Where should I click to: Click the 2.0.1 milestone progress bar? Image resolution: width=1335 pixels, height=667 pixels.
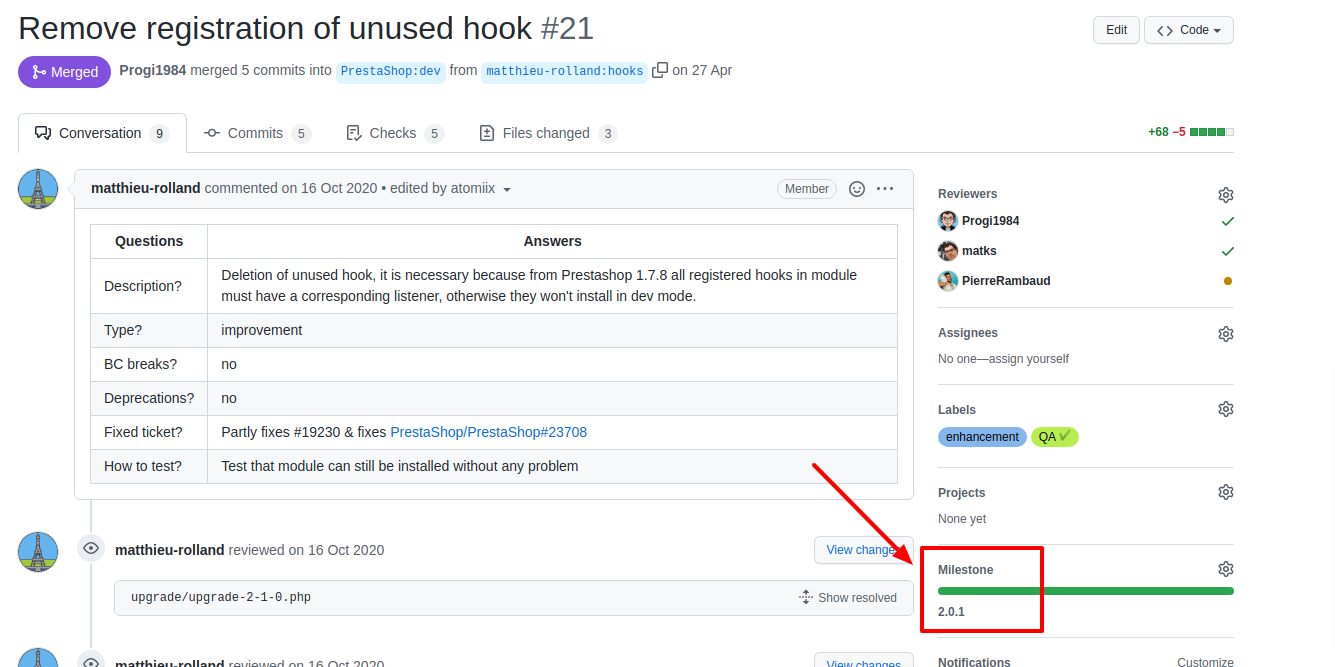(x=1083, y=590)
